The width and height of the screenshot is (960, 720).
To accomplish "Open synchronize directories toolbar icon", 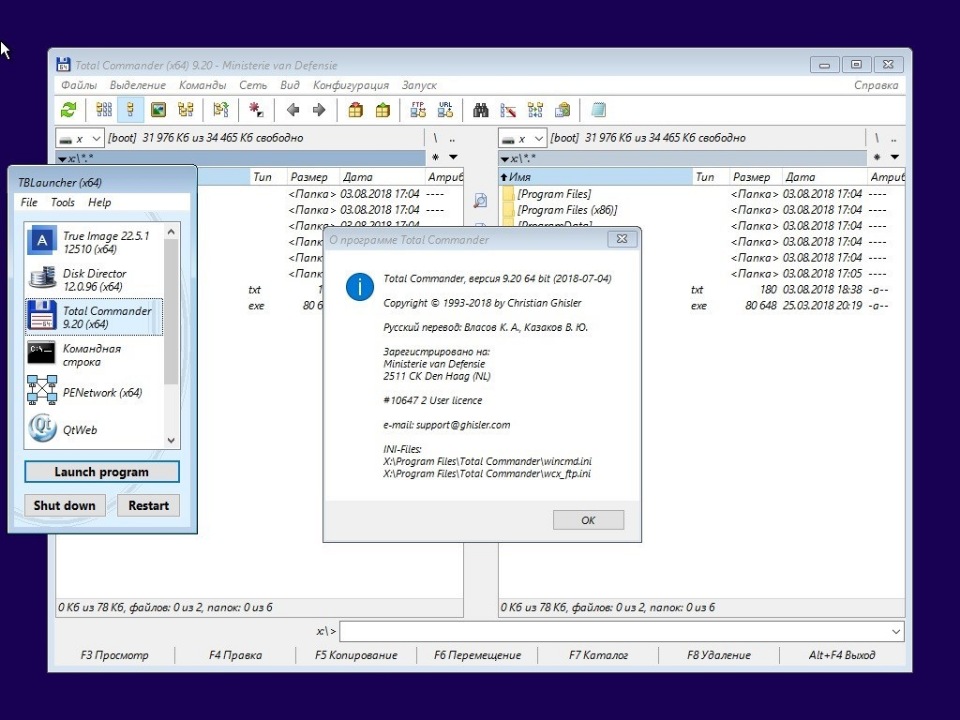I will (535, 110).
